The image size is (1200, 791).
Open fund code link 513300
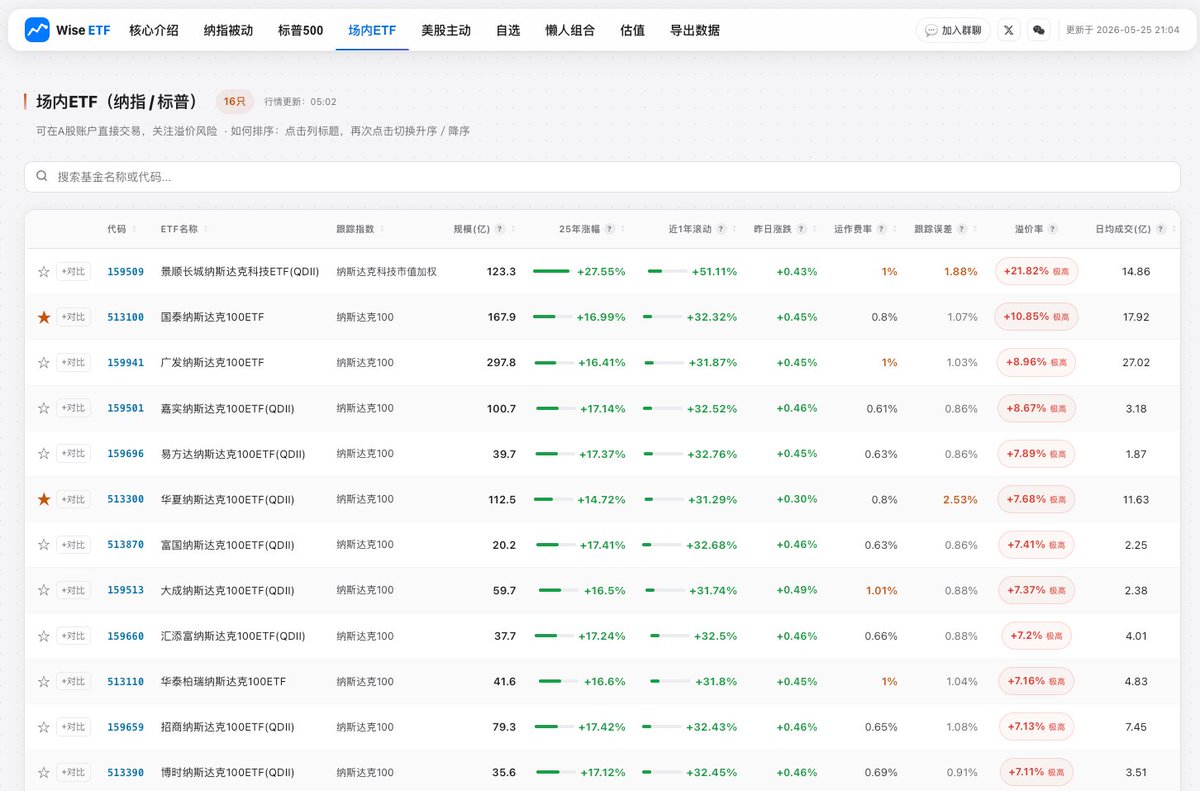point(126,499)
